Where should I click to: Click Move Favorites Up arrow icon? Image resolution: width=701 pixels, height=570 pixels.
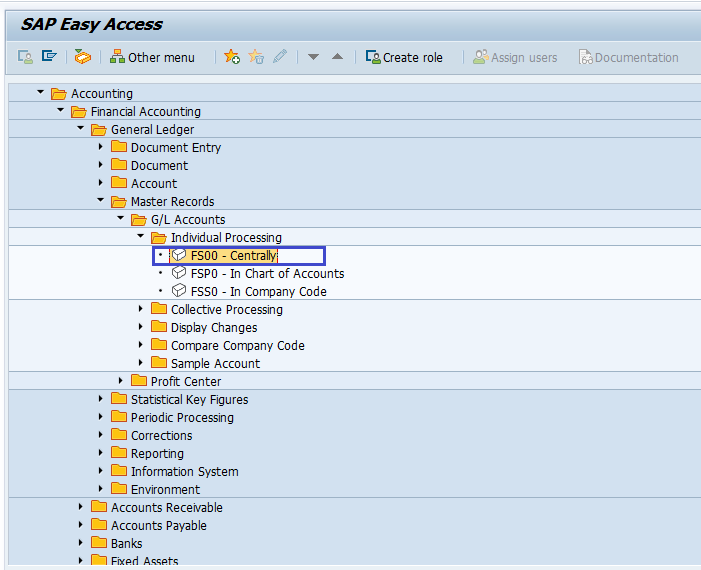tap(338, 56)
